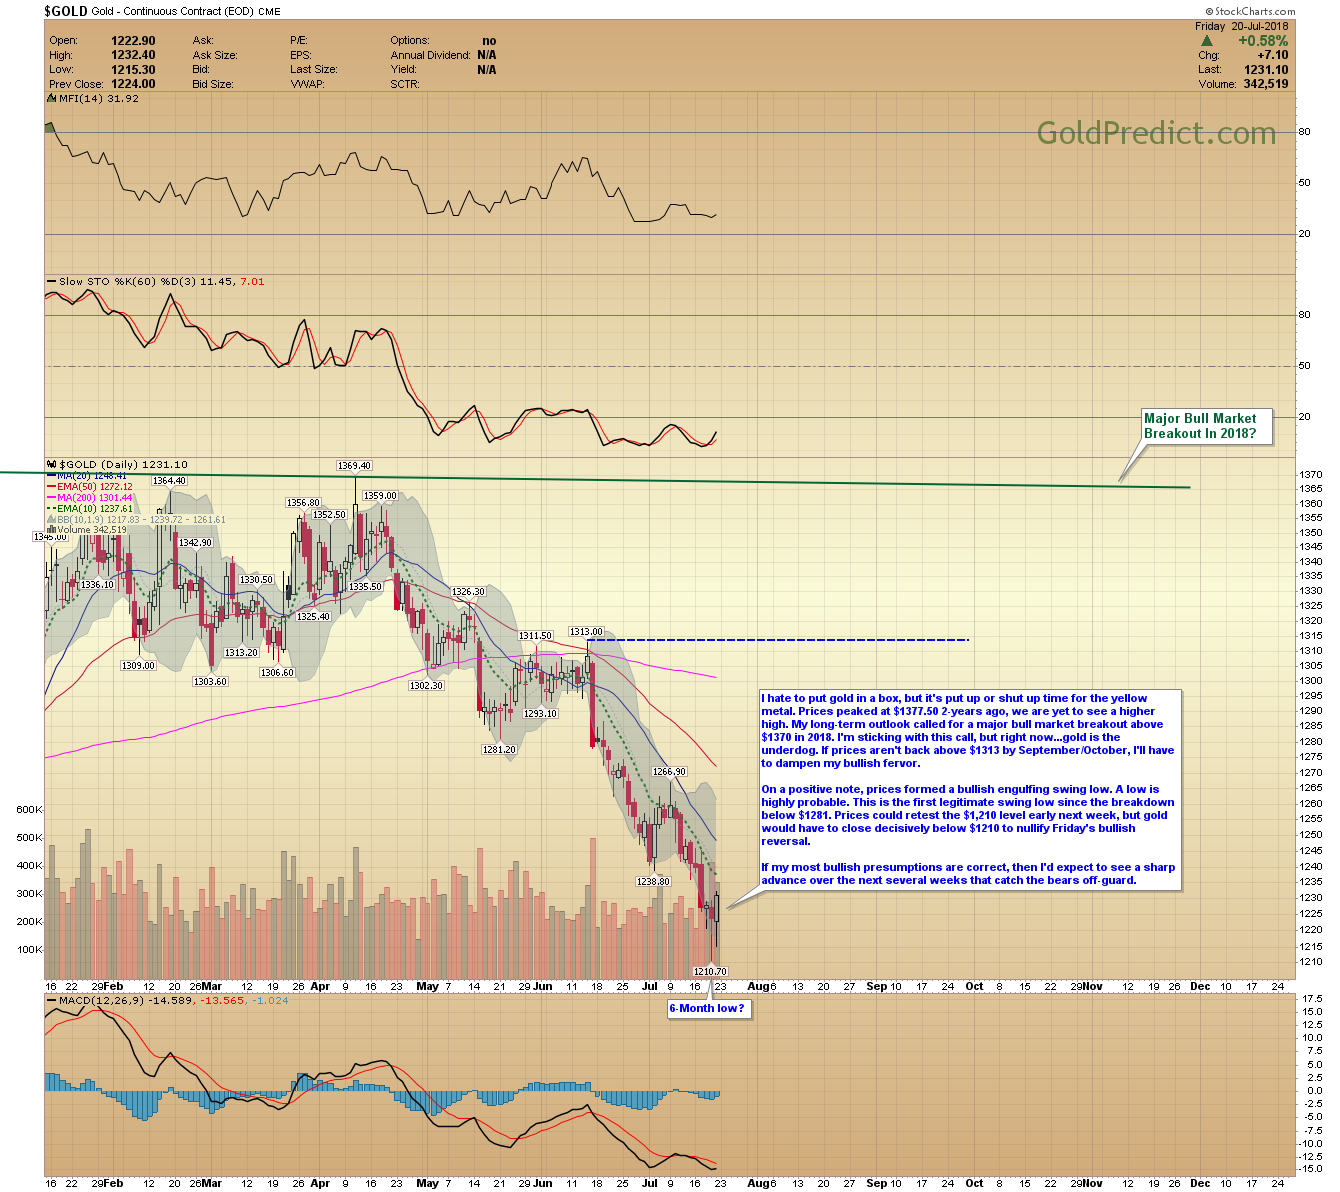The image size is (1340, 1192).
Task: Click the magenta MA(200) legend entry
Action: (94, 498)
